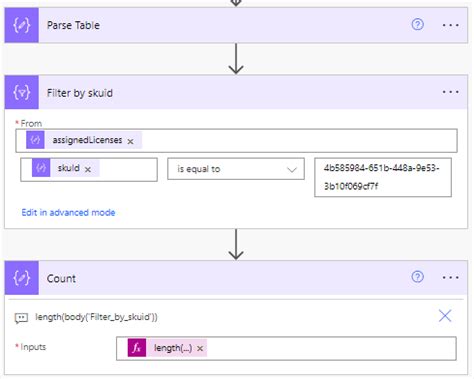Select the length(...) expression token

click(167, 348)
